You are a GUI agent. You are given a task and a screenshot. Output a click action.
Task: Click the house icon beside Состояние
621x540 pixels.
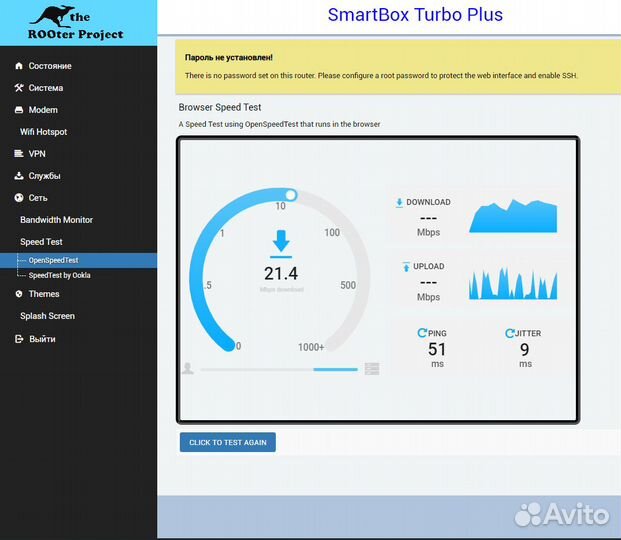point(19,66)
